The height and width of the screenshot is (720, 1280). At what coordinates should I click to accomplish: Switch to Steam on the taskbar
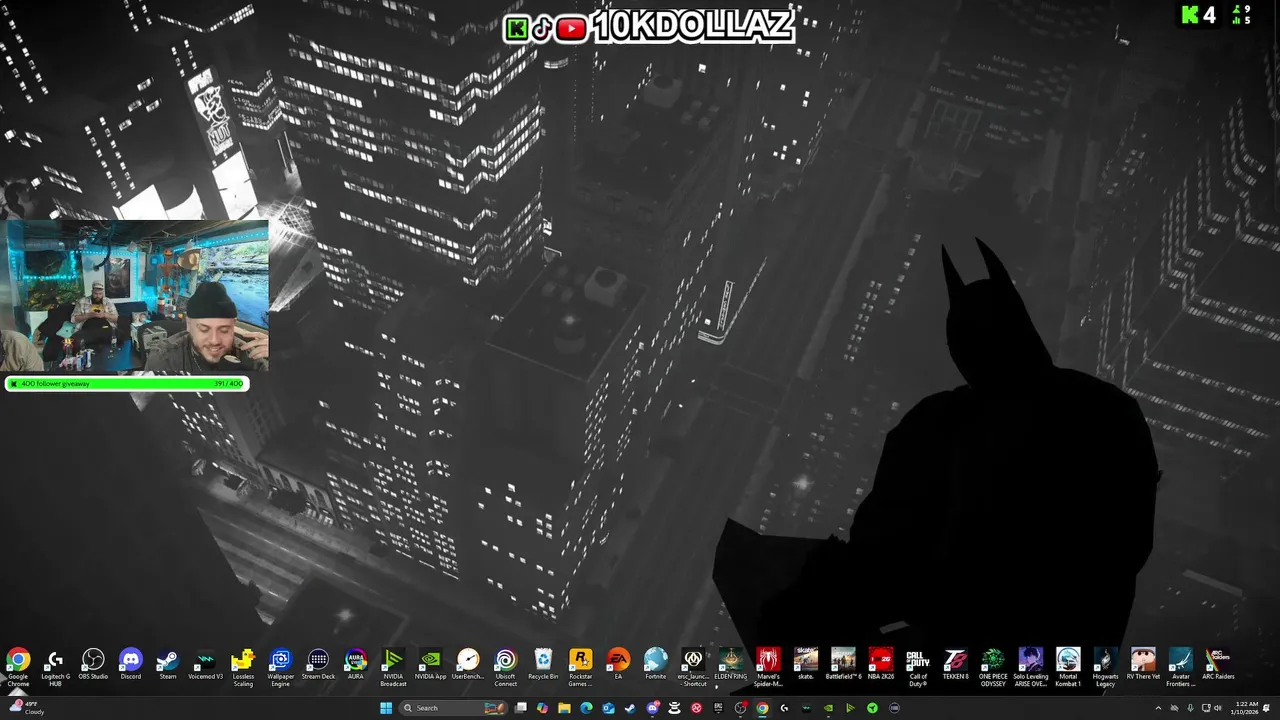630,708
